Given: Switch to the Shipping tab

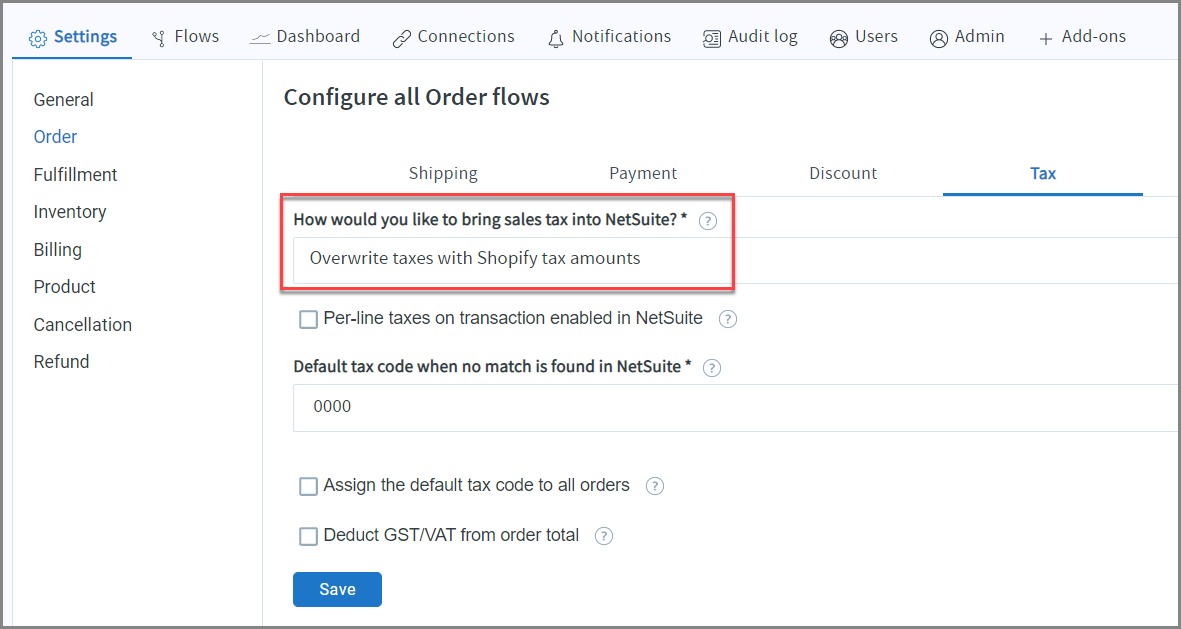Looking at the screenshot, I should tap(443, 174).
